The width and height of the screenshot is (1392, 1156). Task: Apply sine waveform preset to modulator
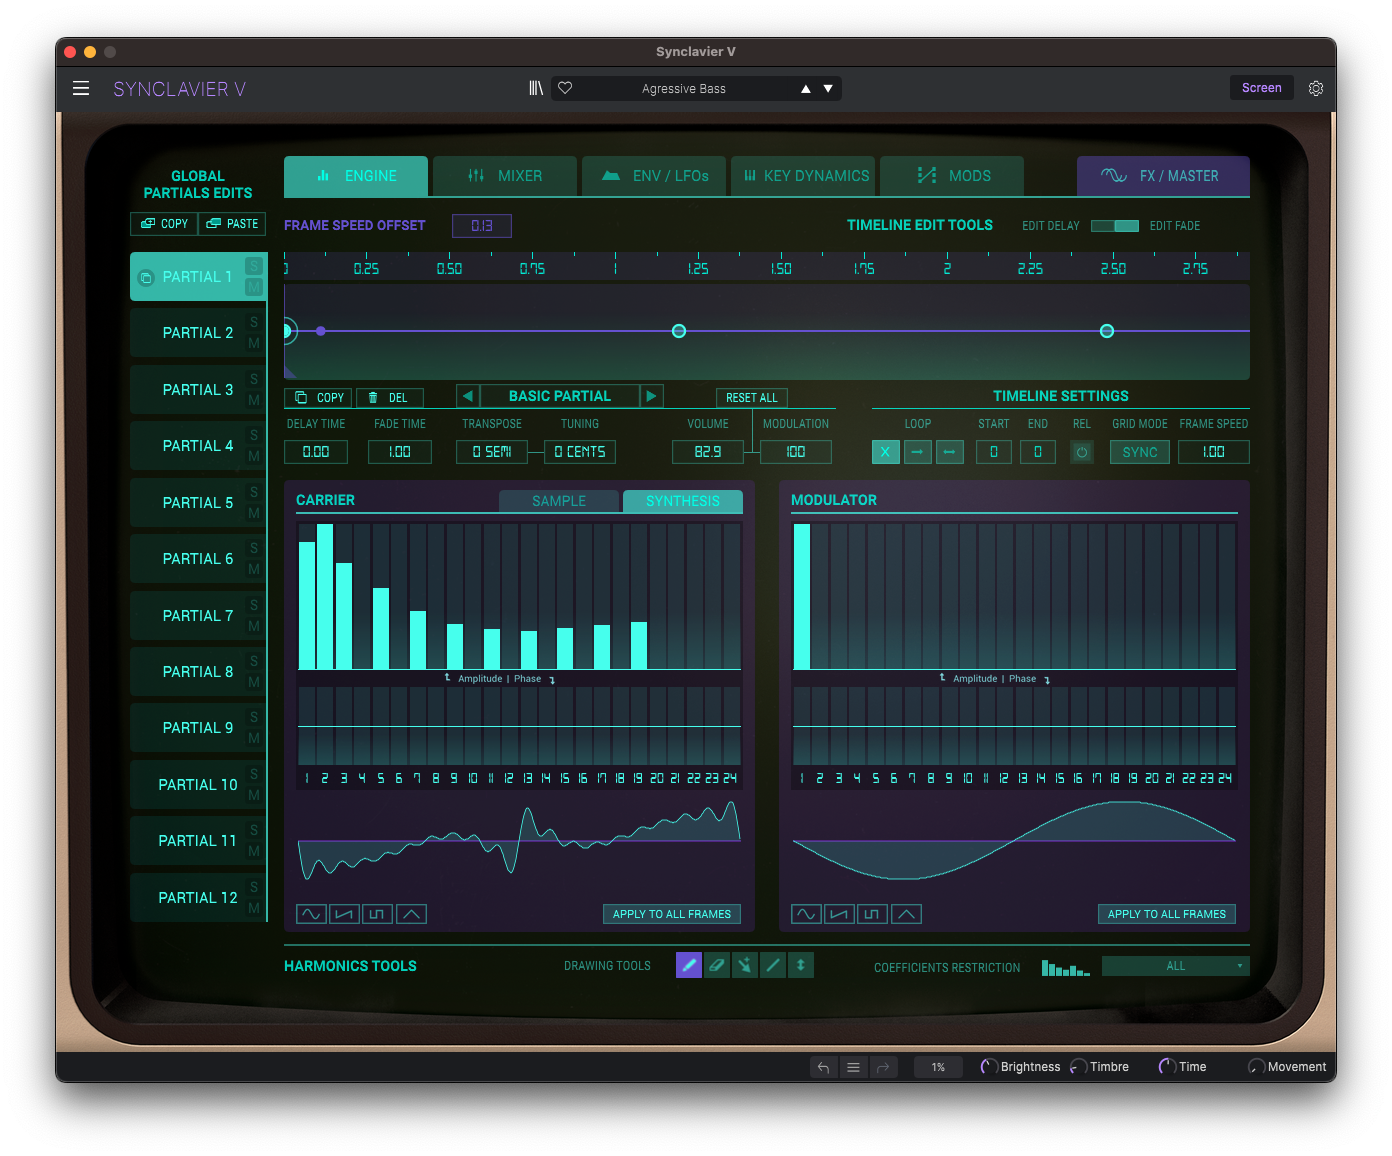pyautogui.click(x=806, y=914)
